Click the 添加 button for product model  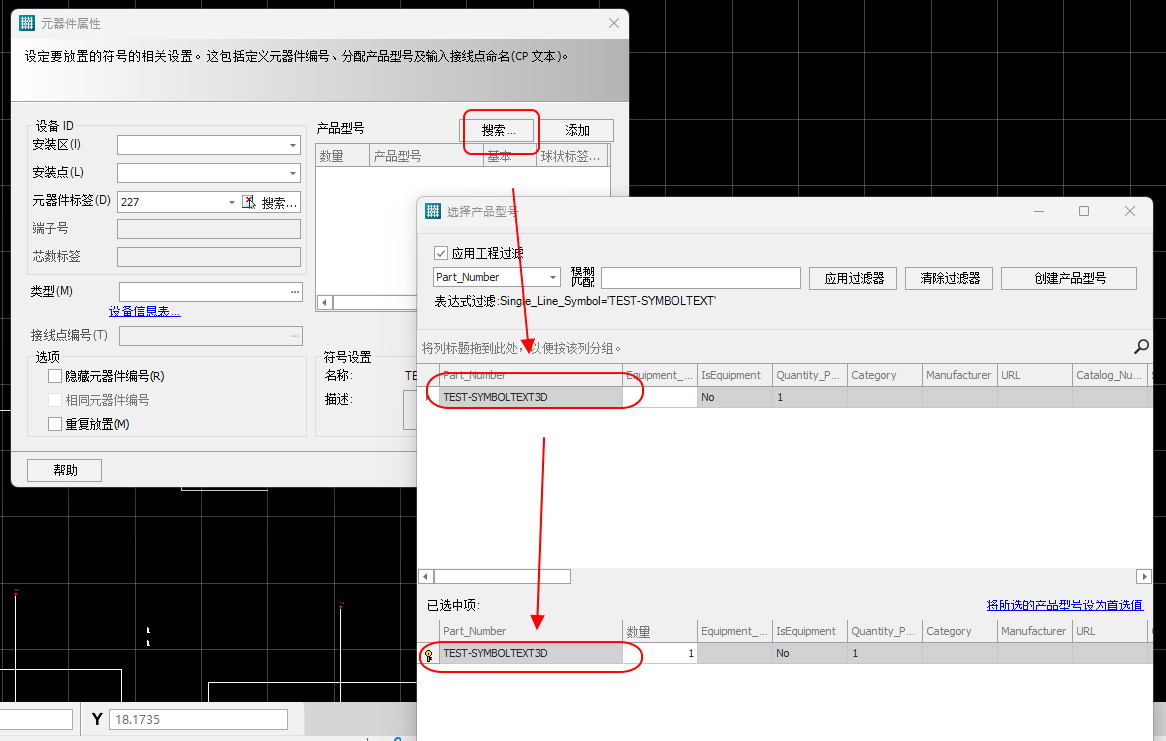pyautogui.click(x=577, y=130)
